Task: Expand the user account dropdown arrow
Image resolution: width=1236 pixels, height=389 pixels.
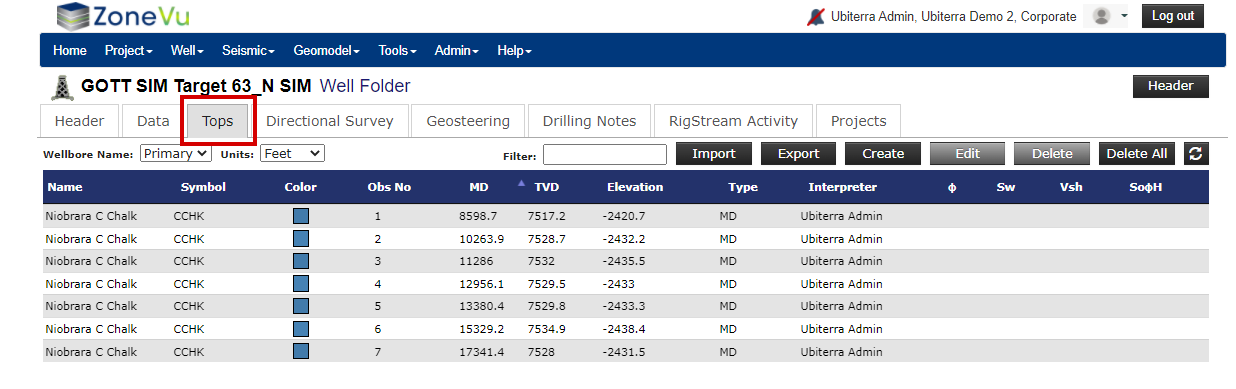Action: [1125, 17]
